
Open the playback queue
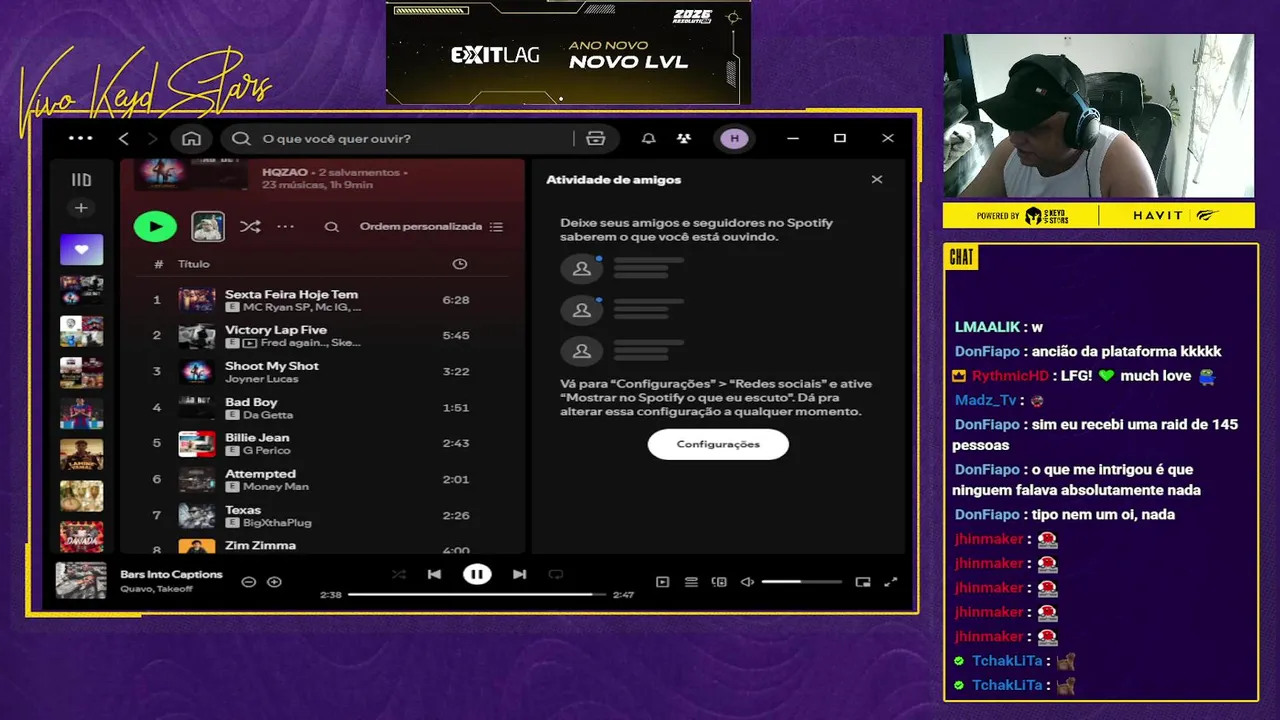click(691, 582)
